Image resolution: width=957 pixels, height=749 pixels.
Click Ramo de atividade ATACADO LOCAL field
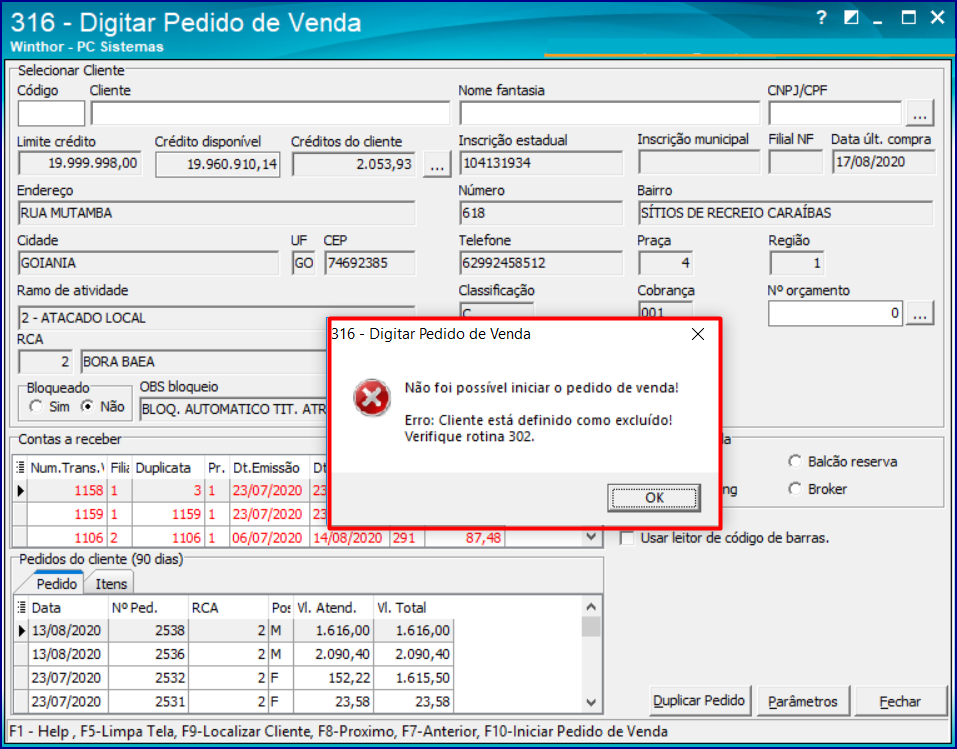217,317
